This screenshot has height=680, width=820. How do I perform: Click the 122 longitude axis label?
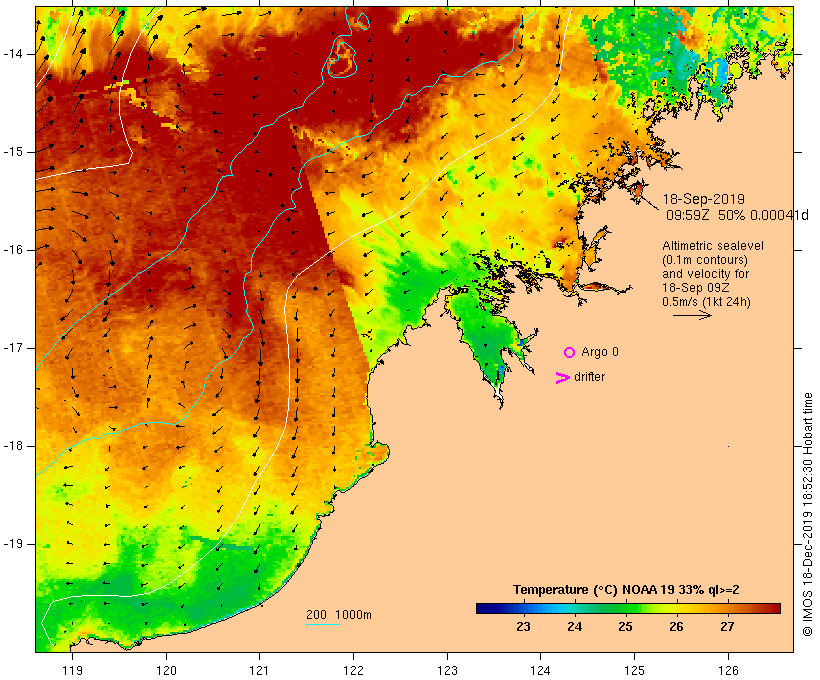point(354,670)
